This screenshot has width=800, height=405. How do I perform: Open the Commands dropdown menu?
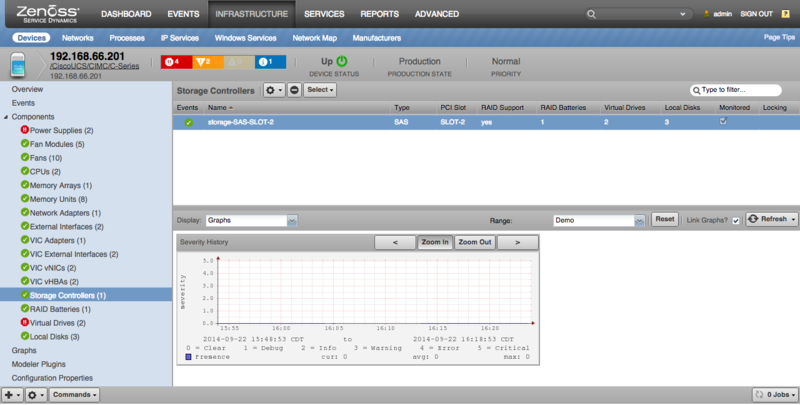click(x=74, y=395)
